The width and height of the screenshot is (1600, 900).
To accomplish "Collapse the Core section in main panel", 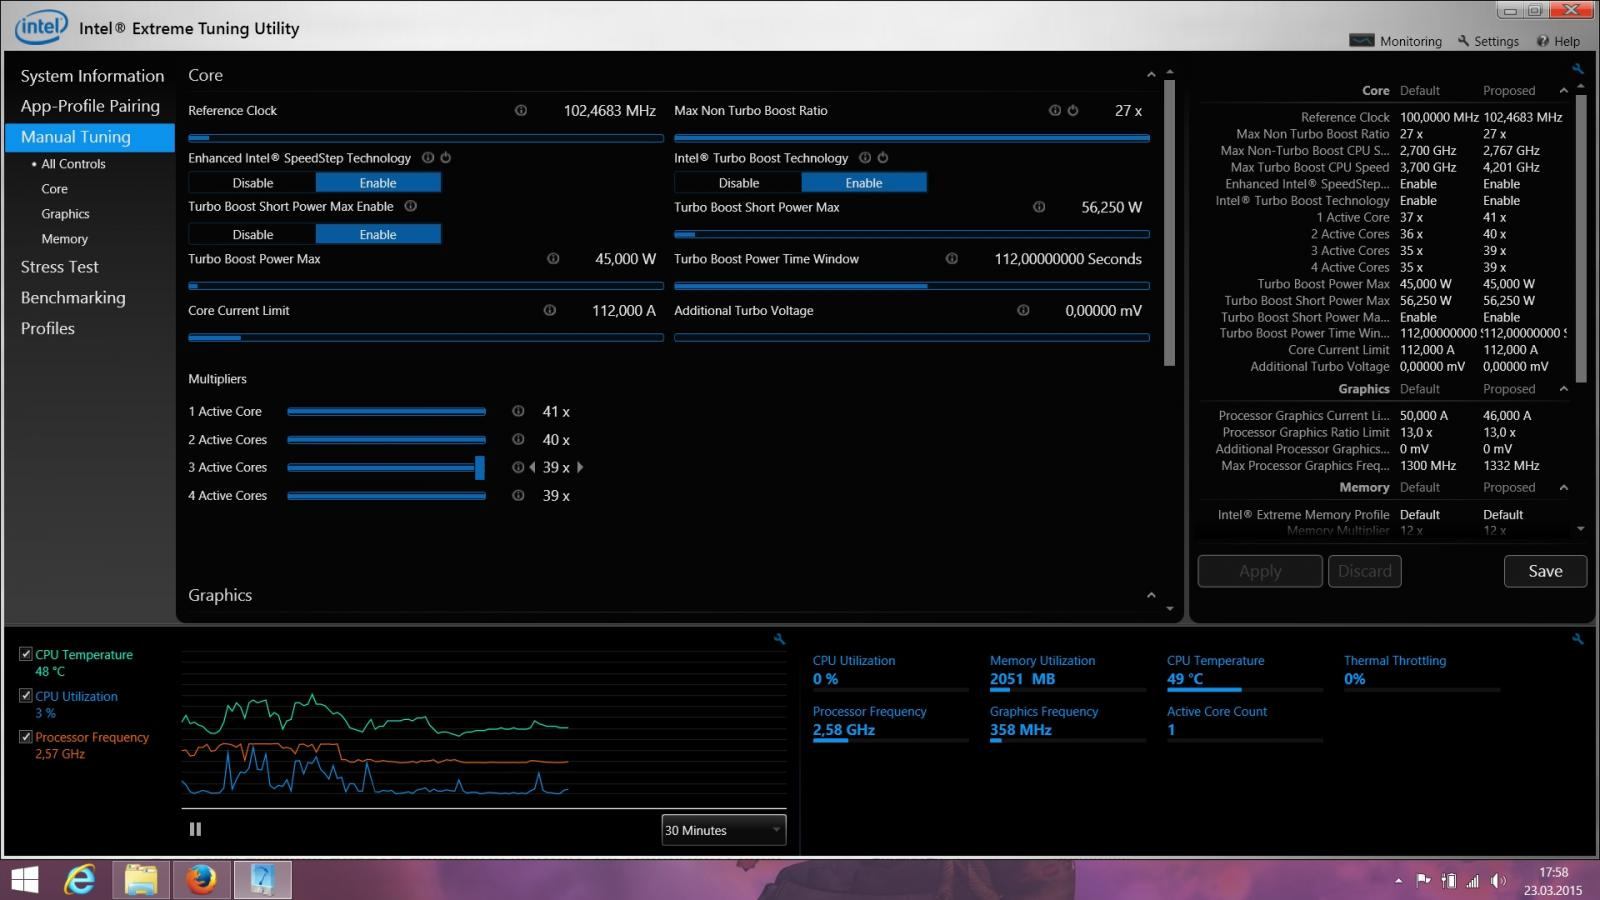I will pyautogui.click(x=1151, y=75).
